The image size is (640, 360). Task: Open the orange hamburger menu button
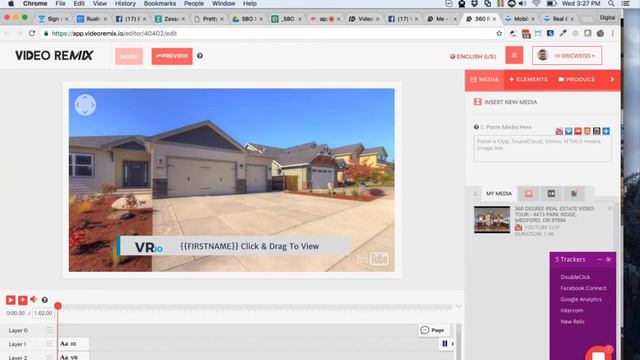tap(514, 55)
